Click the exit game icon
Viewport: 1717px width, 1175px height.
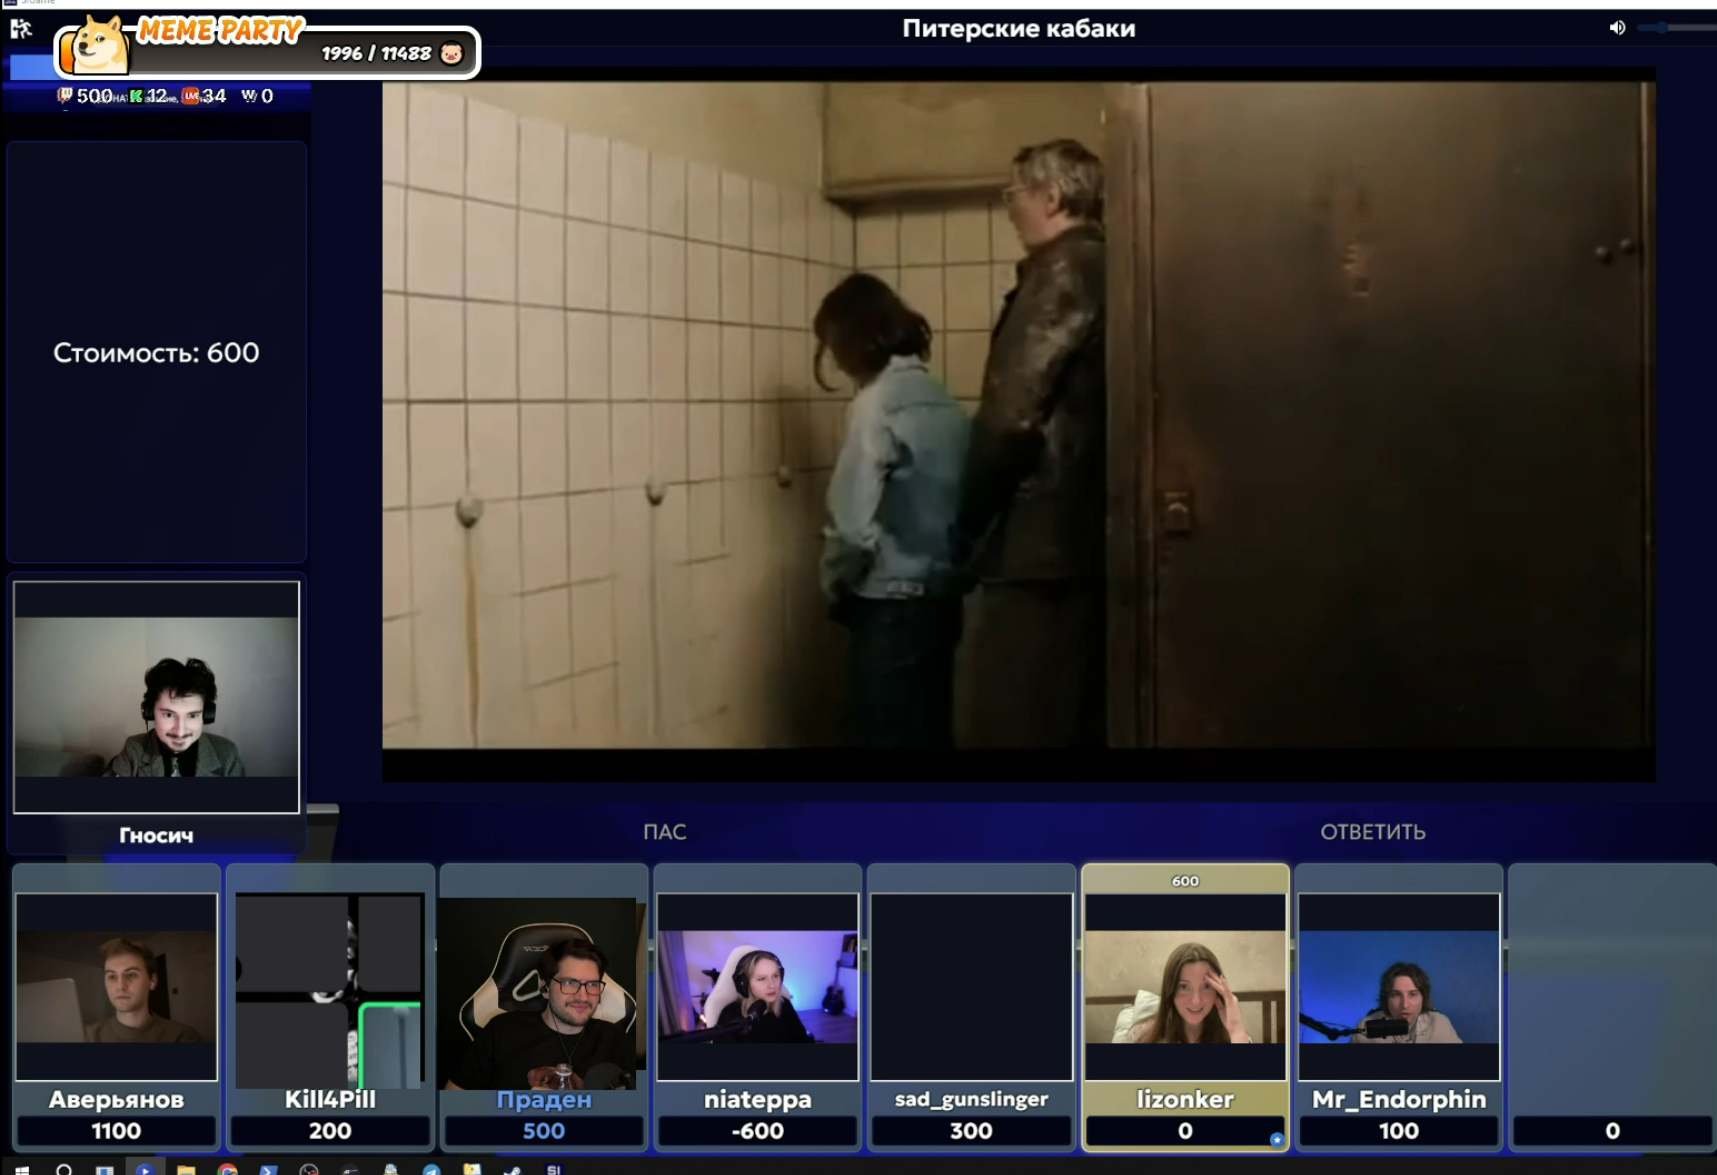pos(21,28)
